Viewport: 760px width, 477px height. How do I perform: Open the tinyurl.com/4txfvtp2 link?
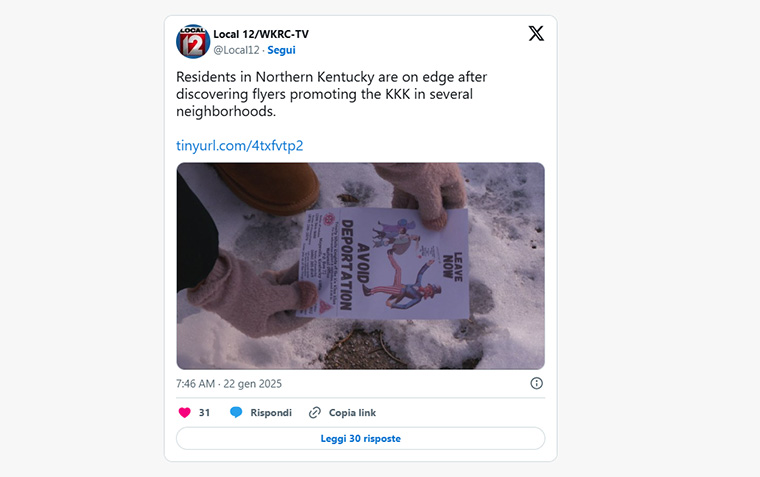click(239, 145)
